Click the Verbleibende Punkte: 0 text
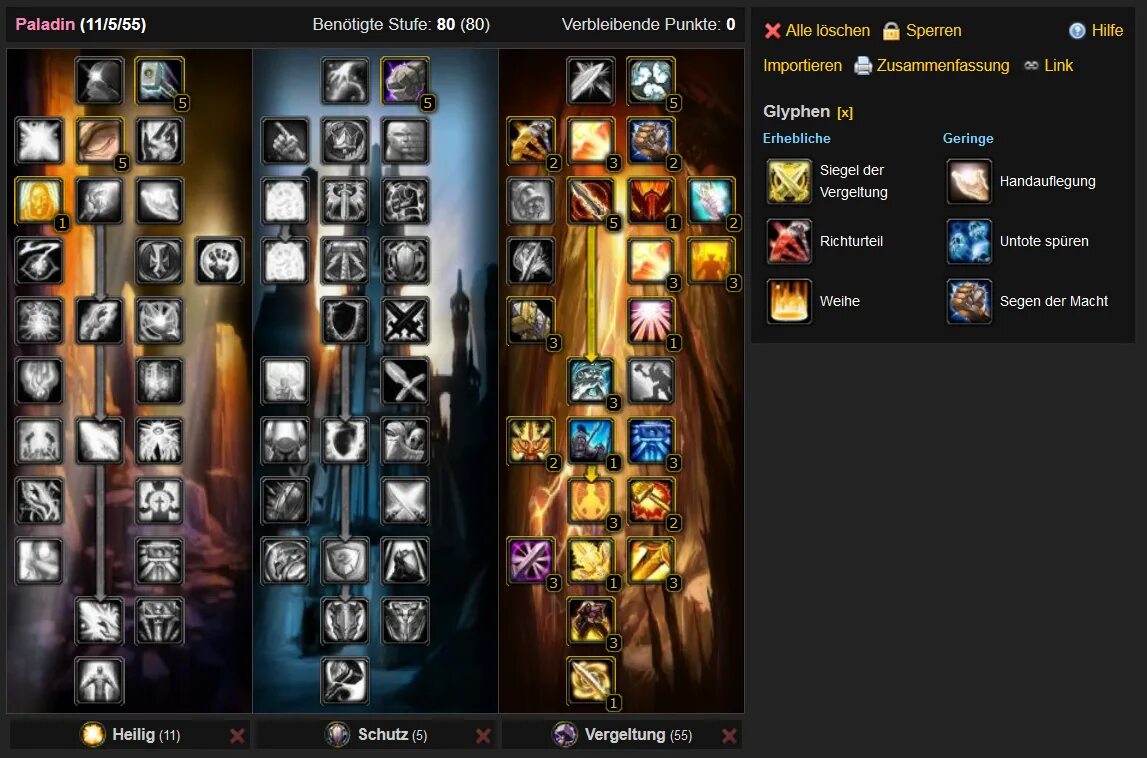The width and height of the screenshot is (1147, 758). [x=648, y=25]
